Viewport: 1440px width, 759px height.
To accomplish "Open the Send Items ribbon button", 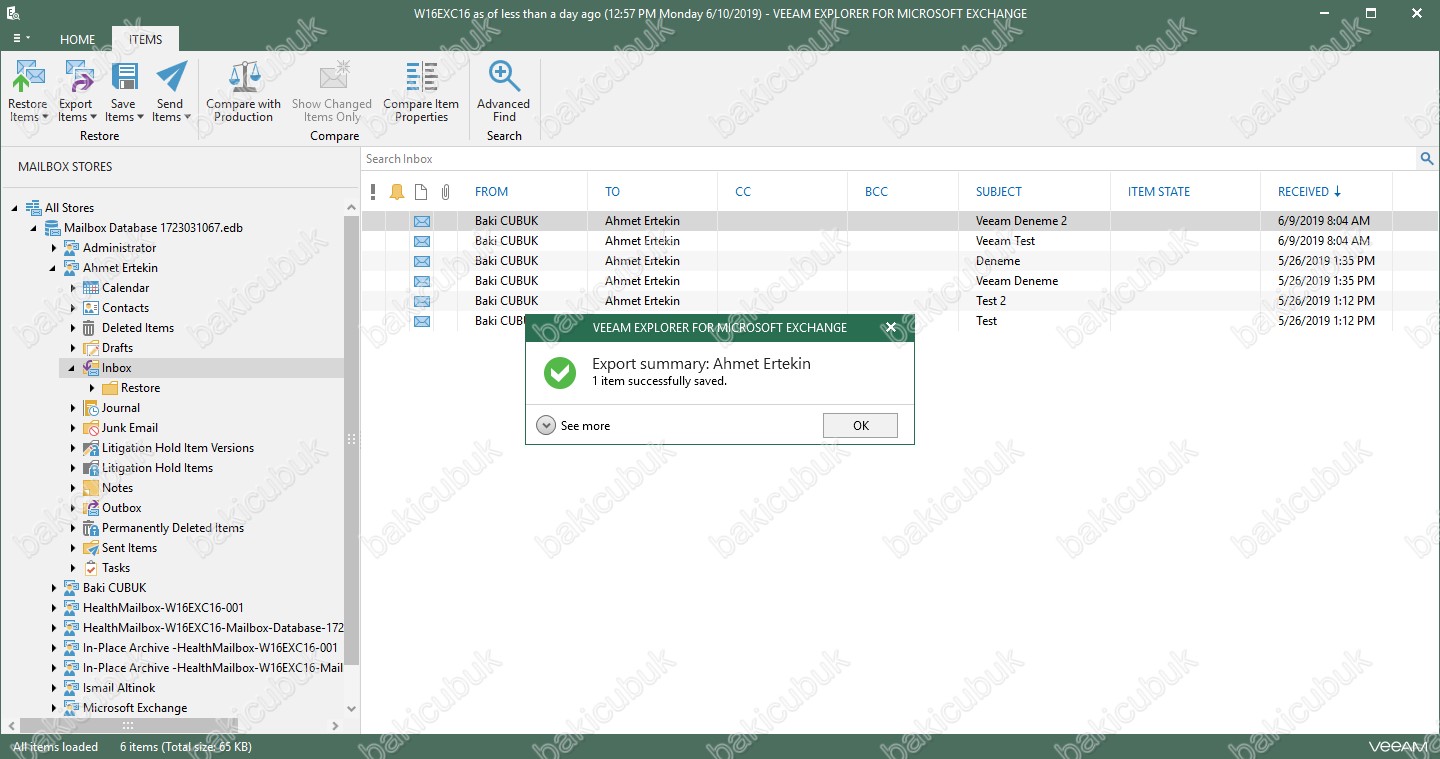I will [171, 91].
